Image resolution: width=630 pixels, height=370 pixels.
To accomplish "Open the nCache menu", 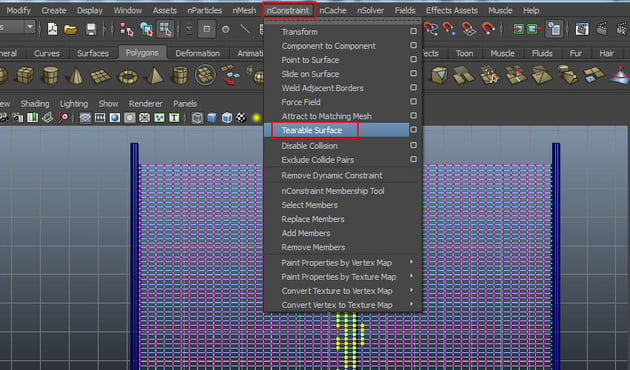I will pos(333,10).
